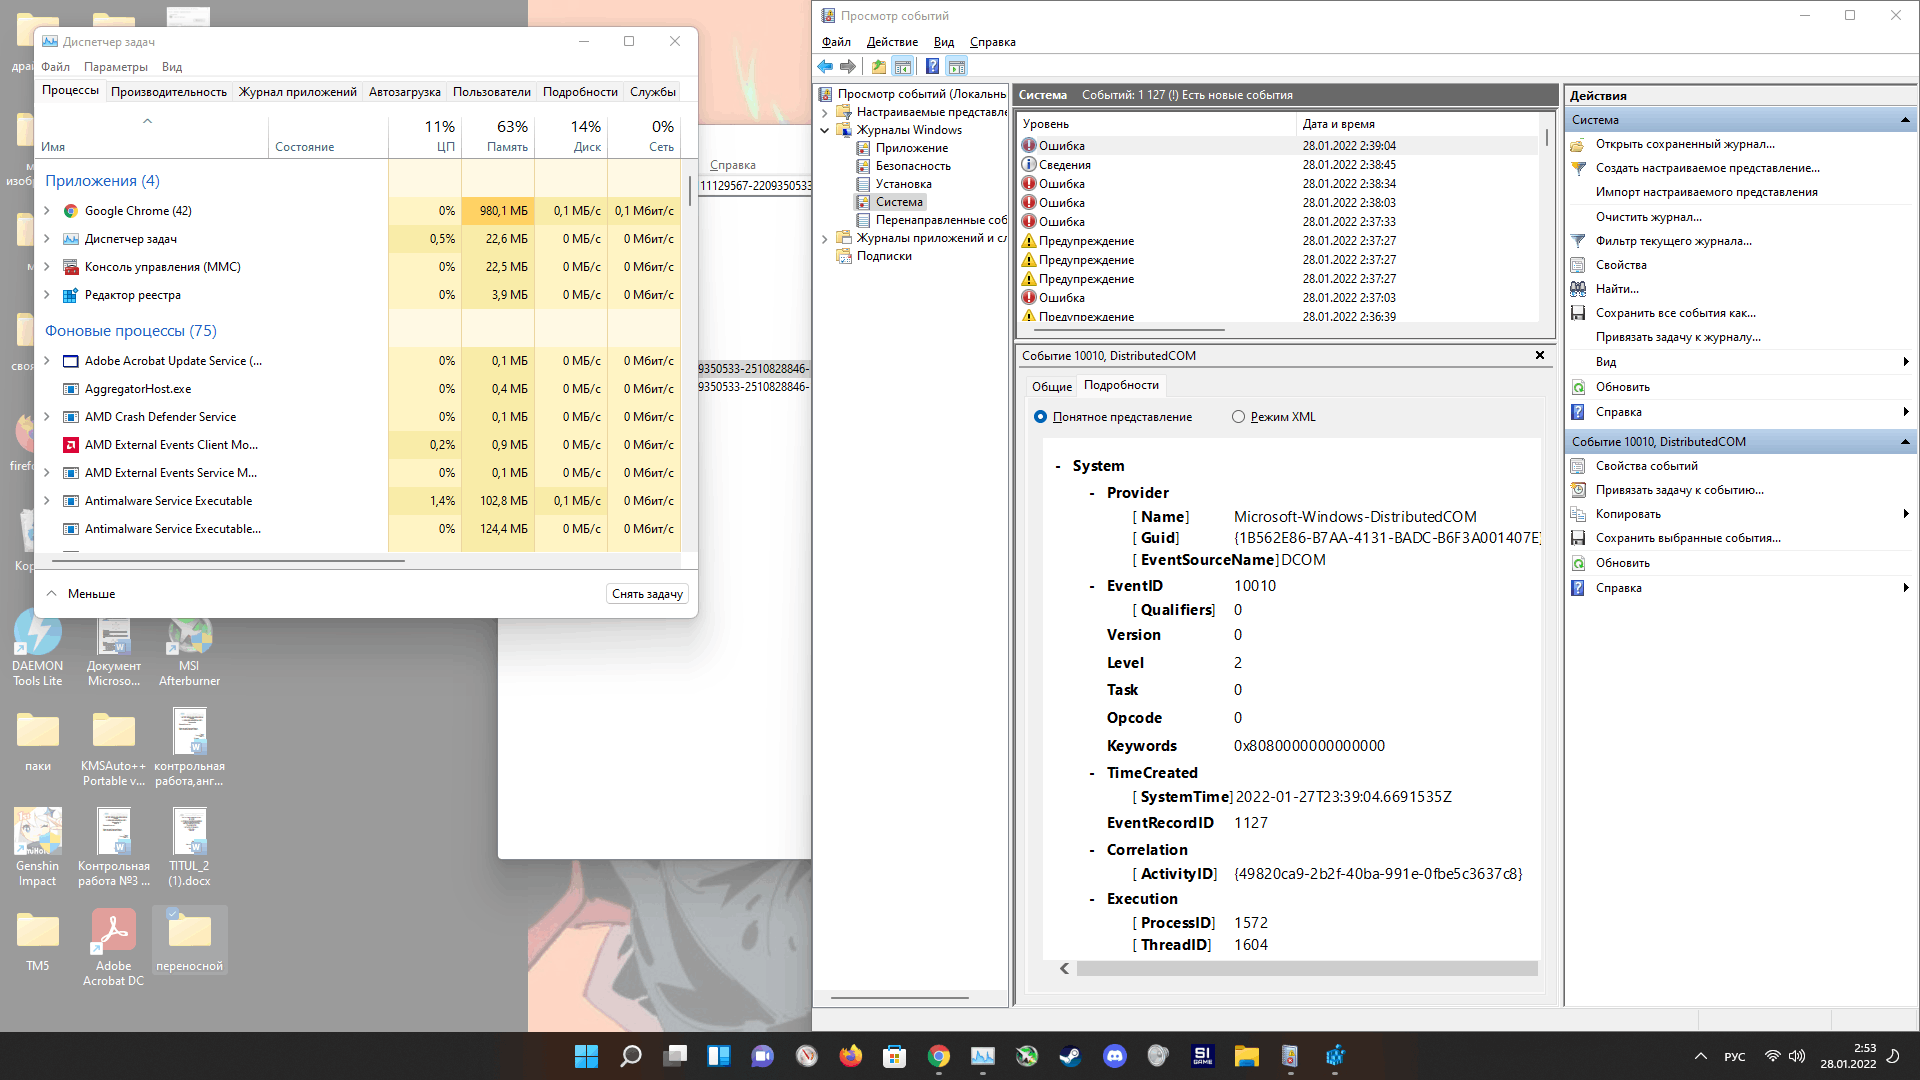Collapse the 'Журналы Windows' tree node
Screen dimensions: 1920x1080
(825, 130)
